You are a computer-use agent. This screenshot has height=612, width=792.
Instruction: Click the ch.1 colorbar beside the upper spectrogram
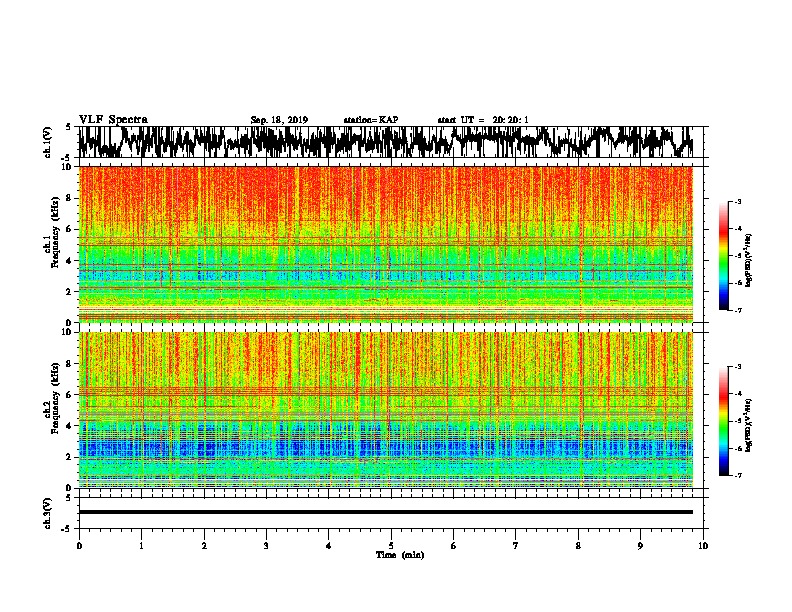pos(723,256)
